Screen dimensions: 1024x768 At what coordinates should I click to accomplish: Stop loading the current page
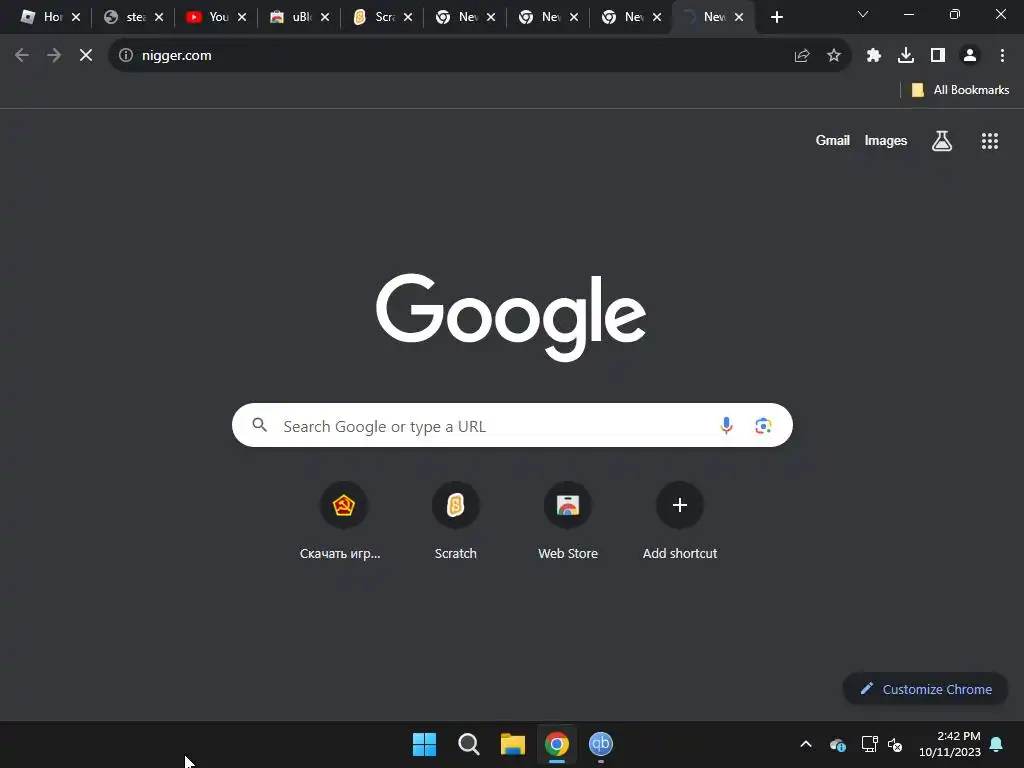(x=86, y=56)
